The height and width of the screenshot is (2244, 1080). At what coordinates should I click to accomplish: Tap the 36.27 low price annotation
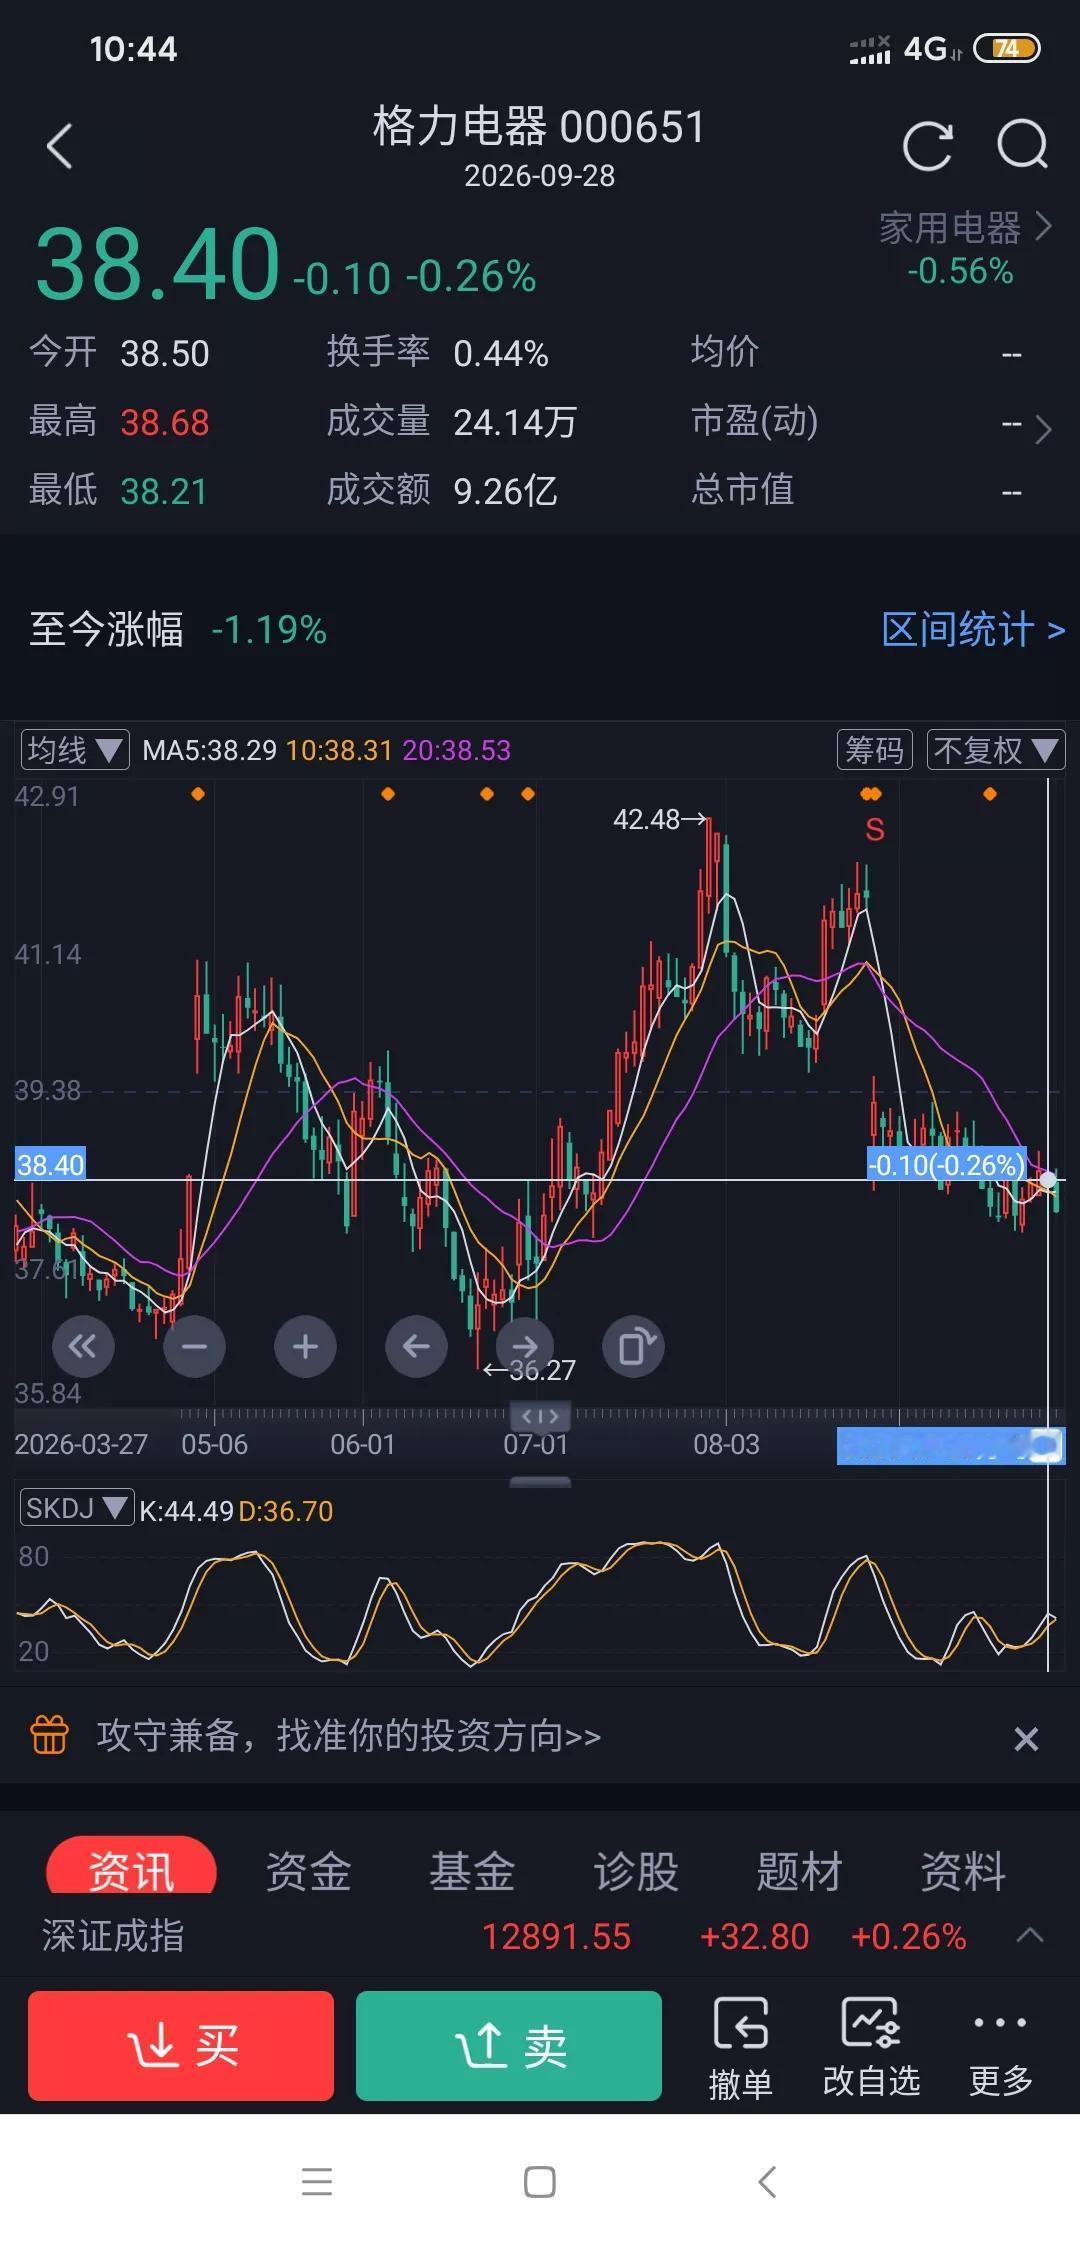point(530,1370)
